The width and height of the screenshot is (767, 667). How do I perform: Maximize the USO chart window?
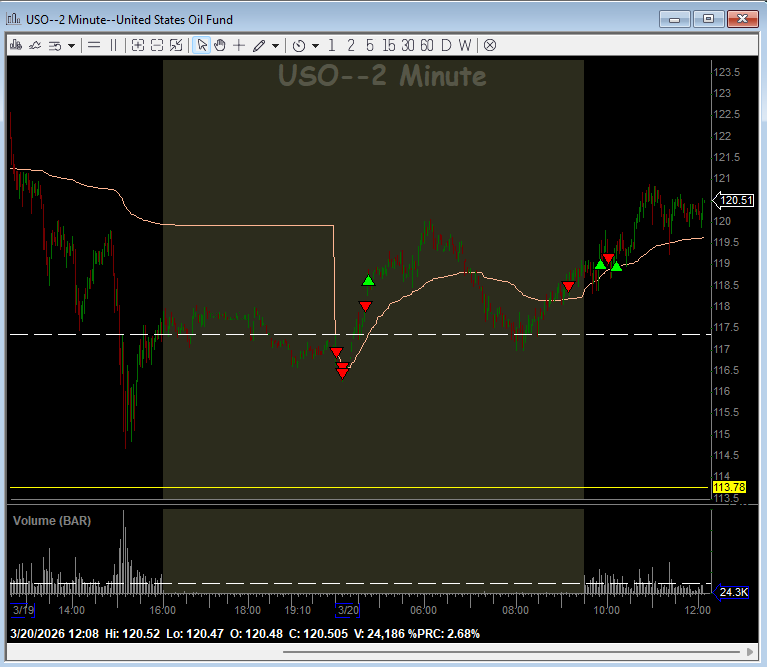point(708,19)
